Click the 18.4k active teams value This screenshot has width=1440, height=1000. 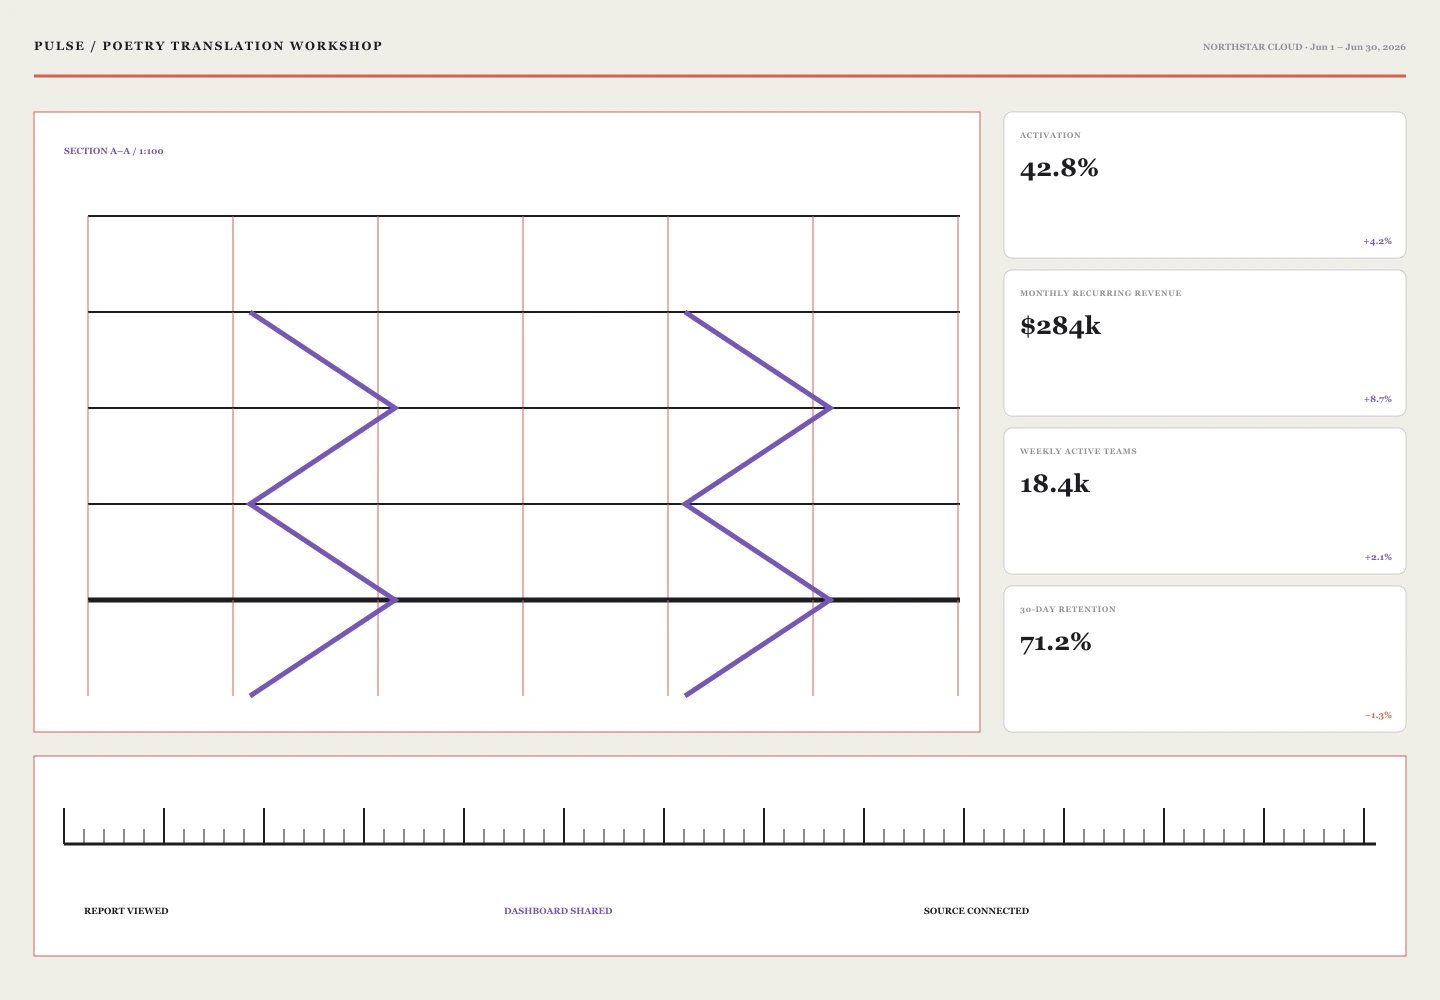tap(1054, 484)
